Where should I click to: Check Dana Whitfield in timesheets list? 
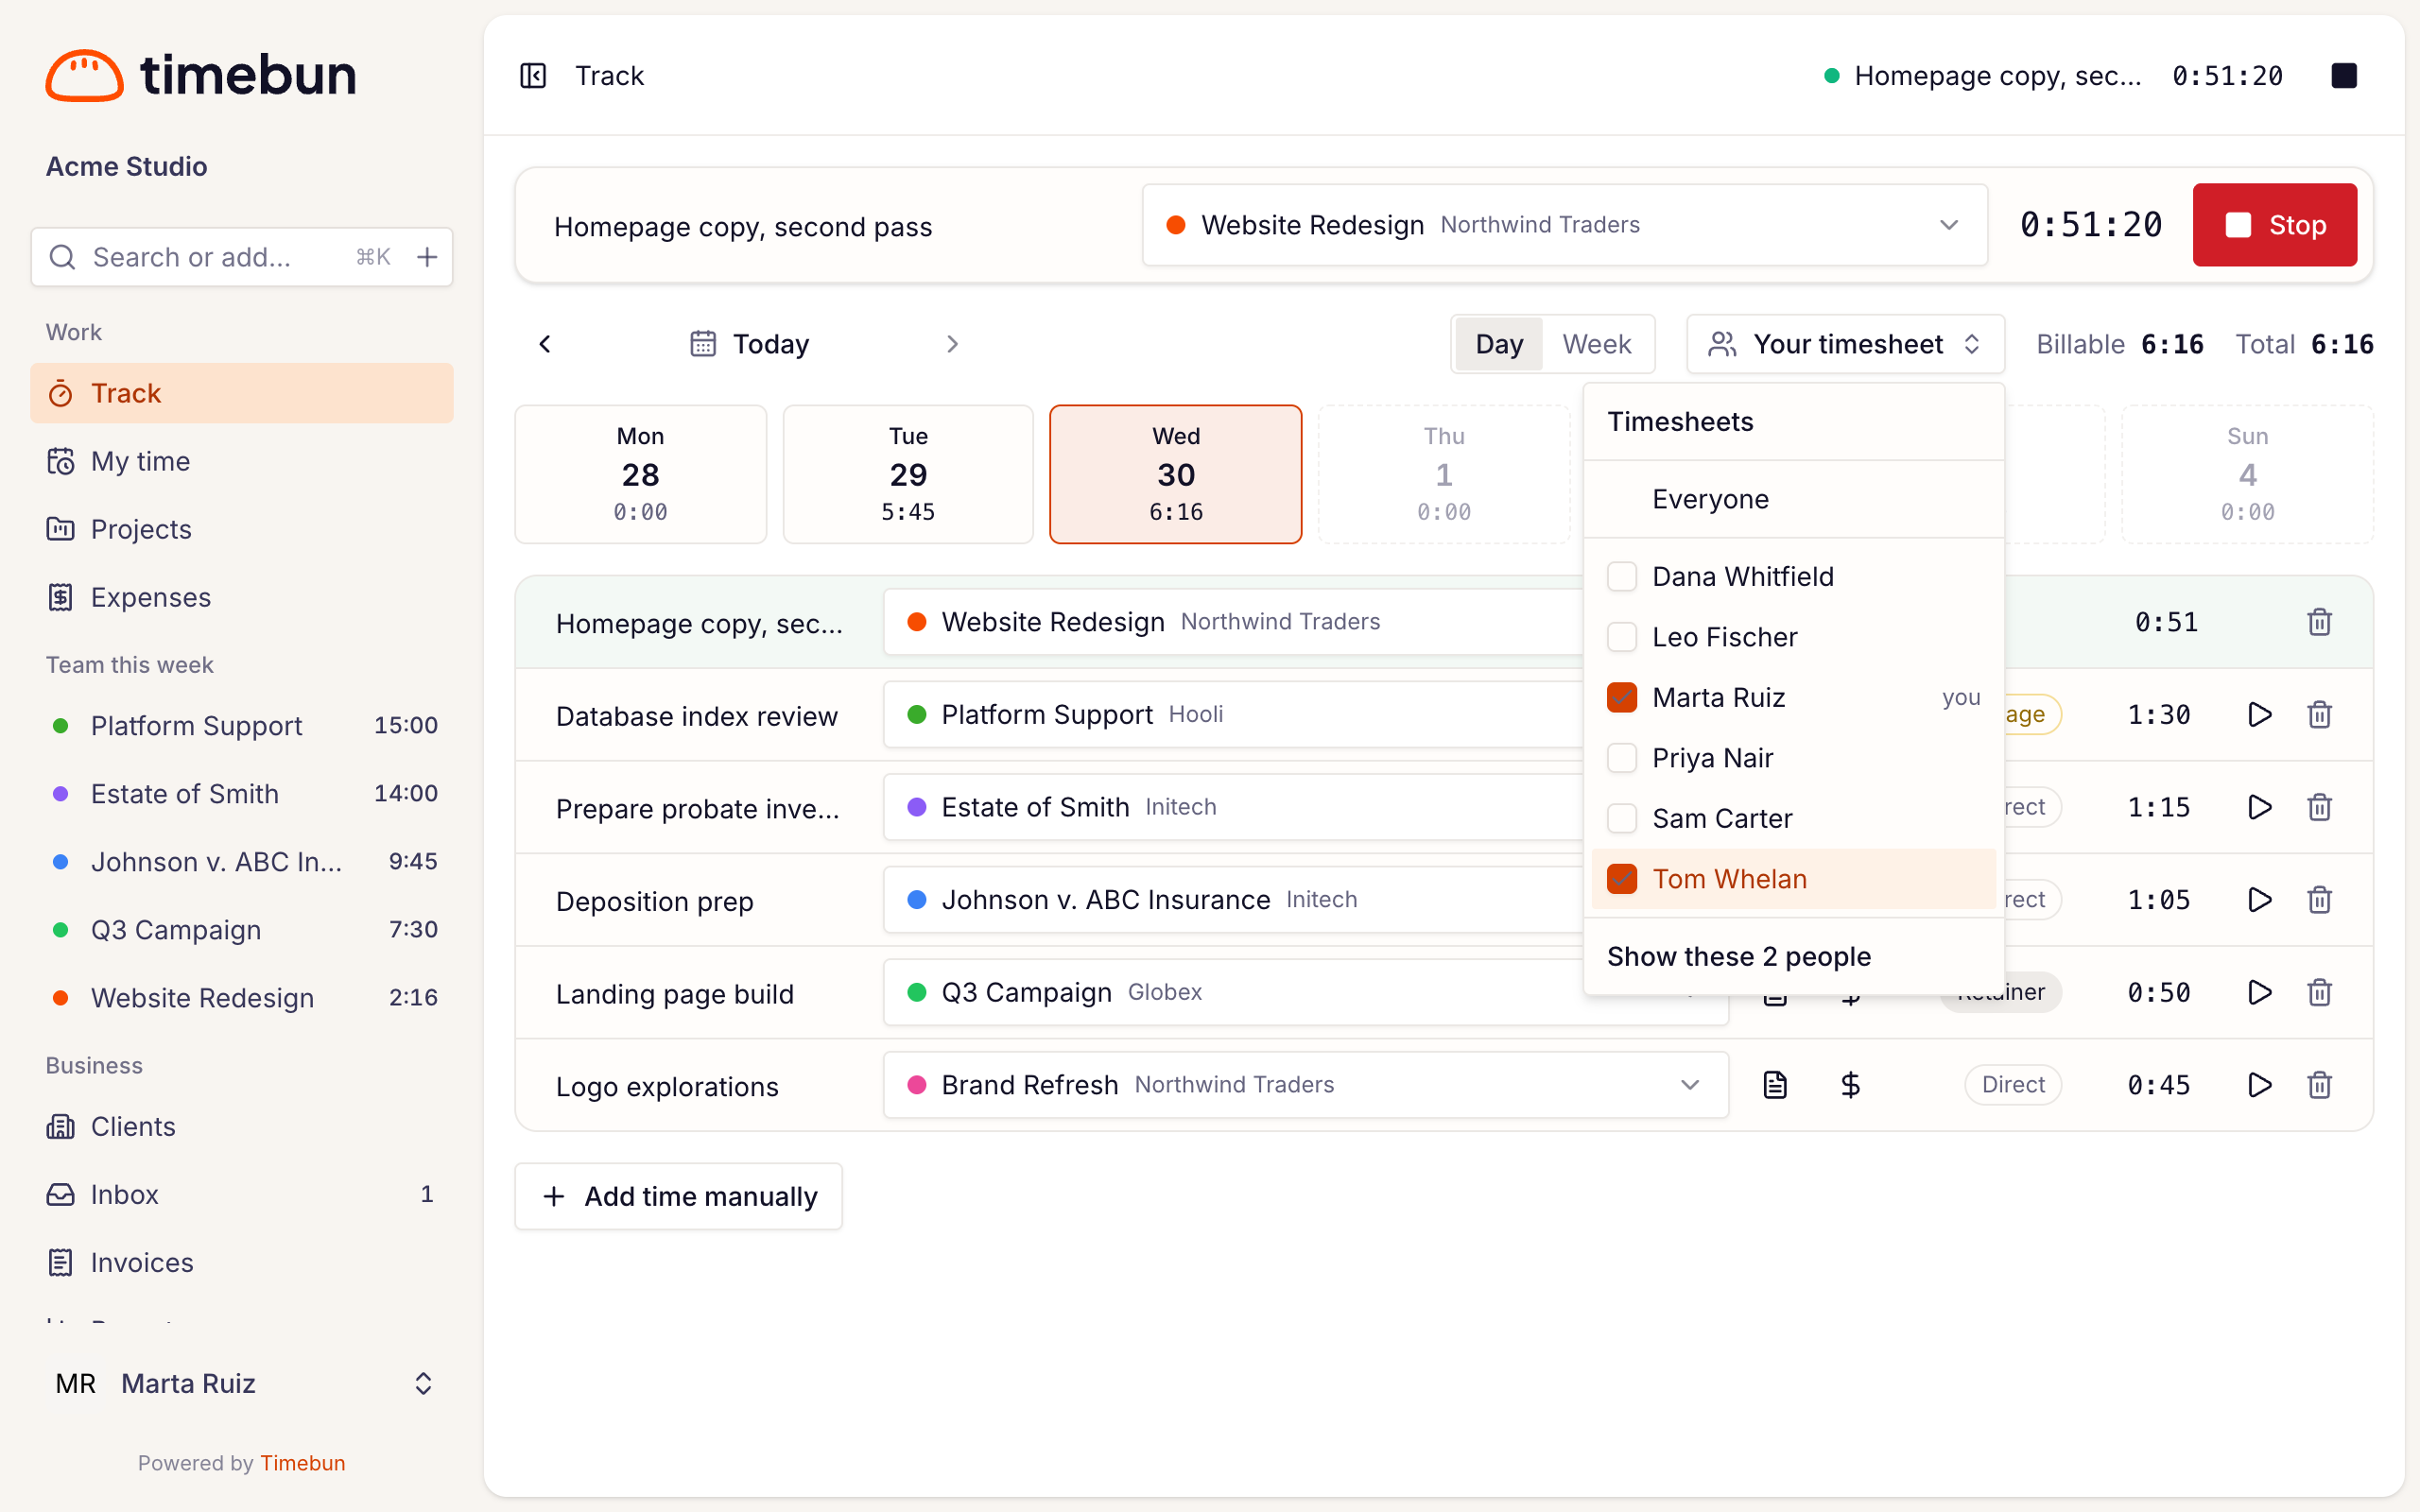coord(1622,576)
